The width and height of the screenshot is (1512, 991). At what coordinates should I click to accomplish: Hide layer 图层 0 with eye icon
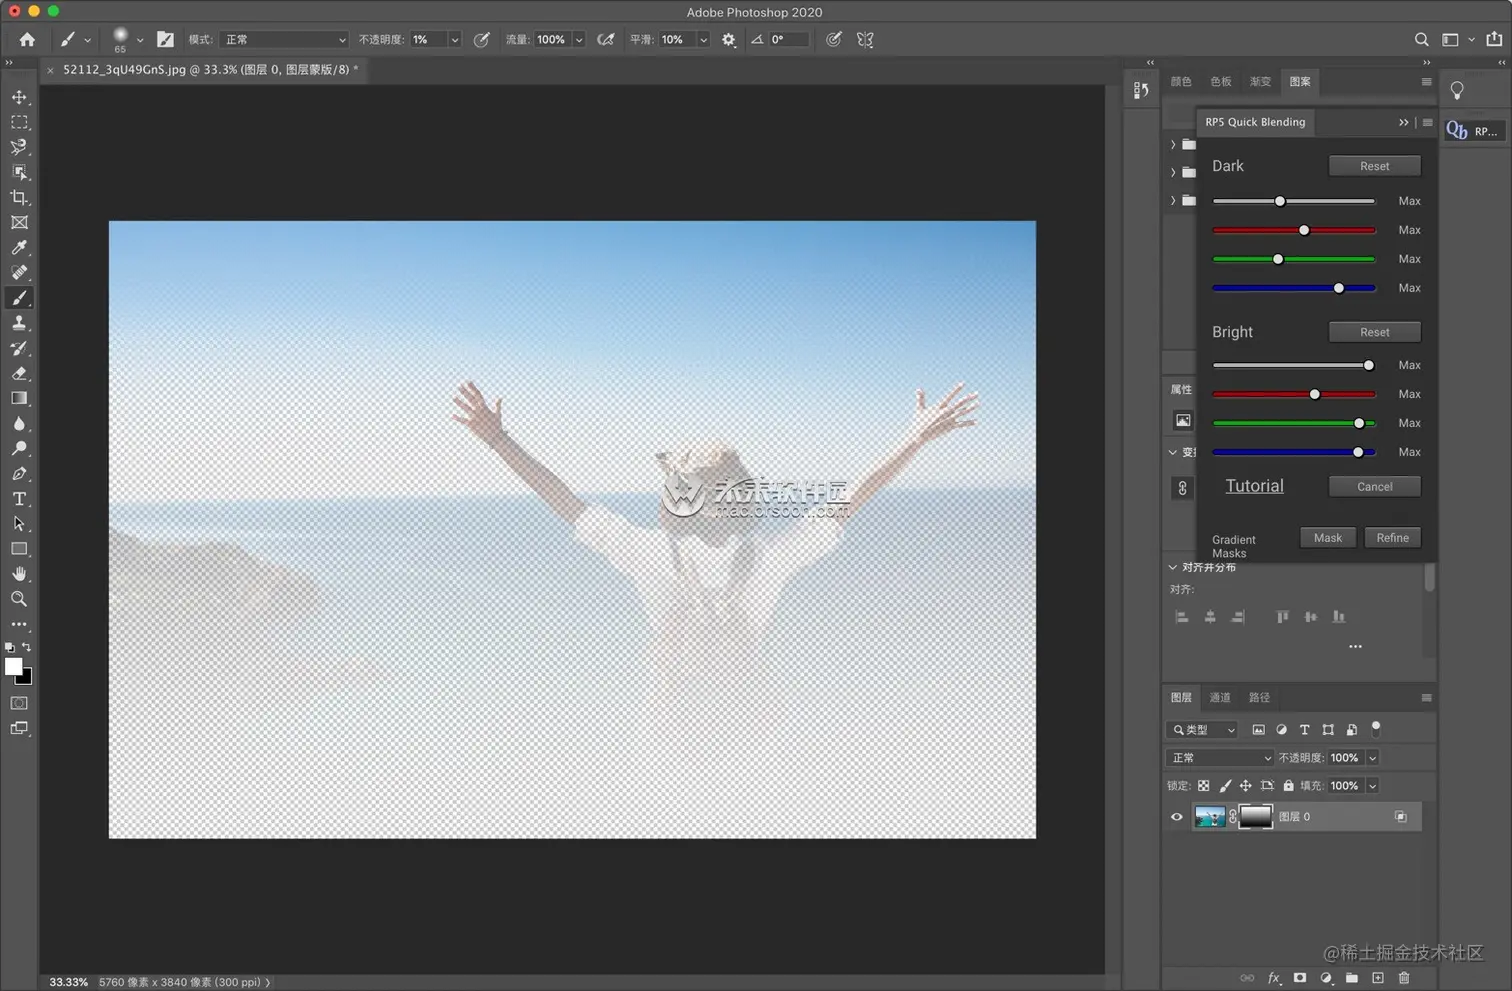[1177, 817]
